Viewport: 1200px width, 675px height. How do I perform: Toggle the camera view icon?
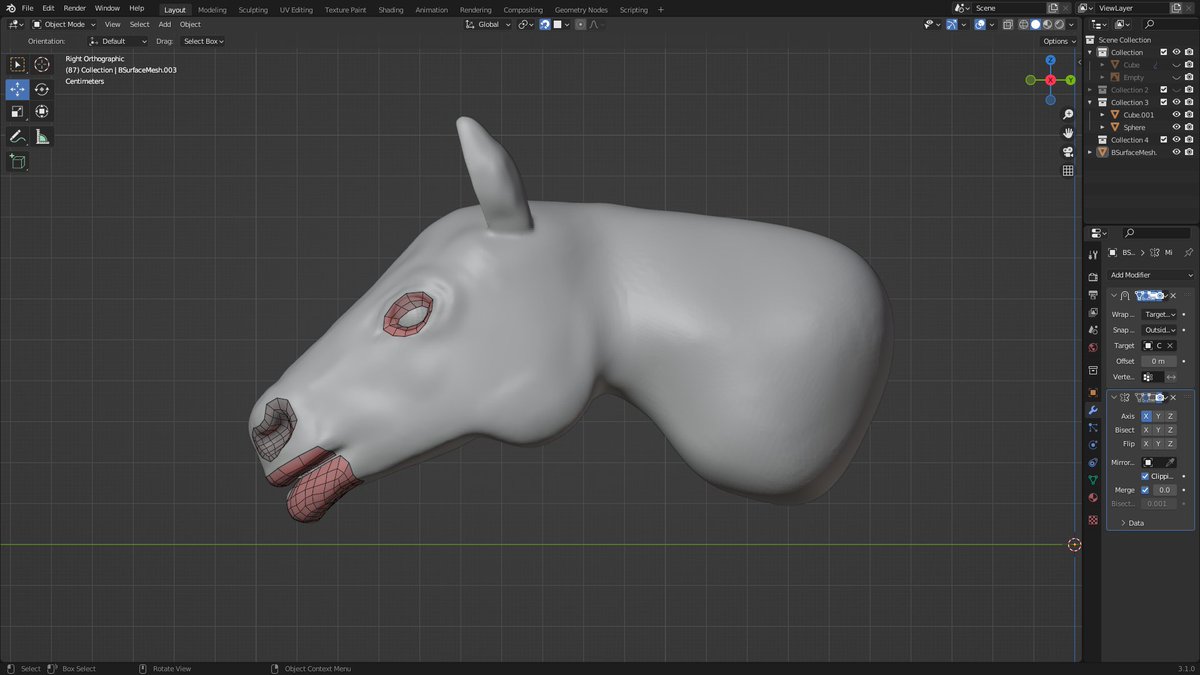click(1068, 152)
